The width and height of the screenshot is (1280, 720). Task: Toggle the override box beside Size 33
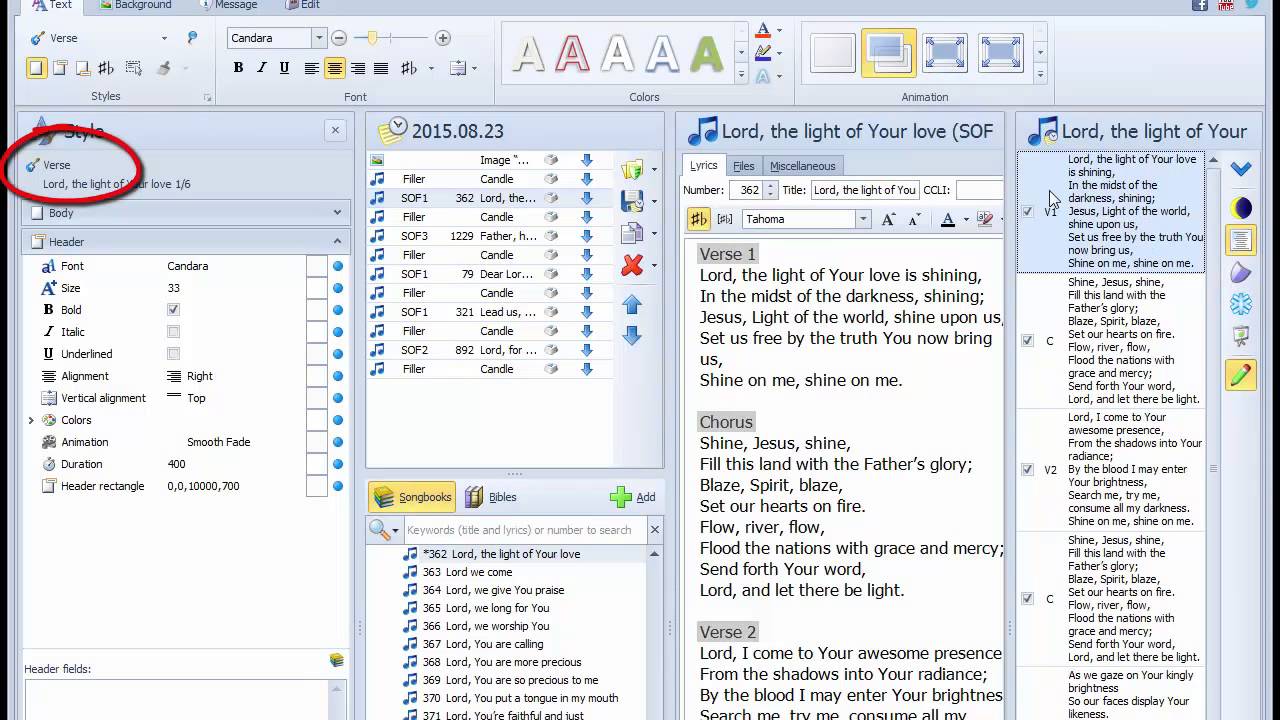pyautogui.click(x=316, y=288)
